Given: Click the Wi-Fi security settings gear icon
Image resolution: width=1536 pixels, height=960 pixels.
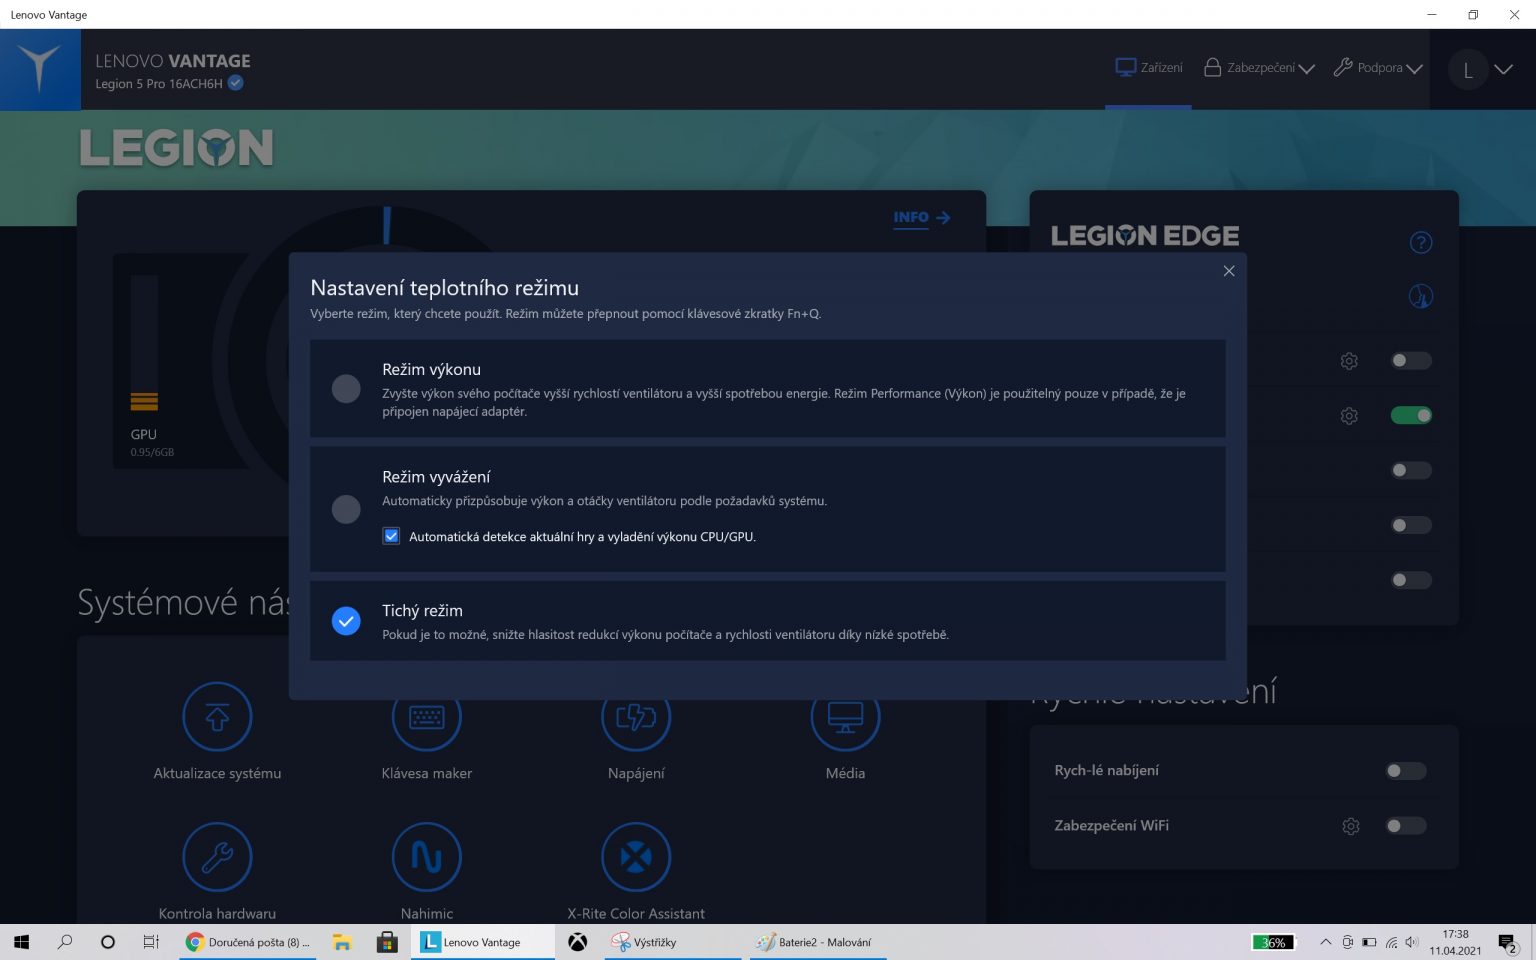Looking at the screenshot, I should 1350,826.
